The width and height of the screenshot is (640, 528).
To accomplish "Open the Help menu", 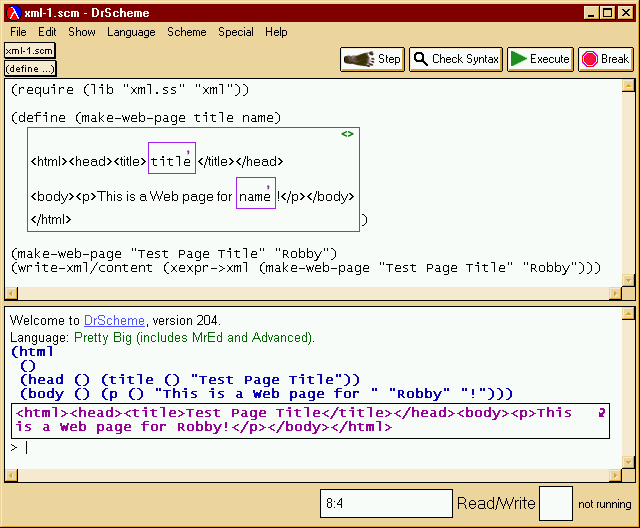I will [276, 32].
